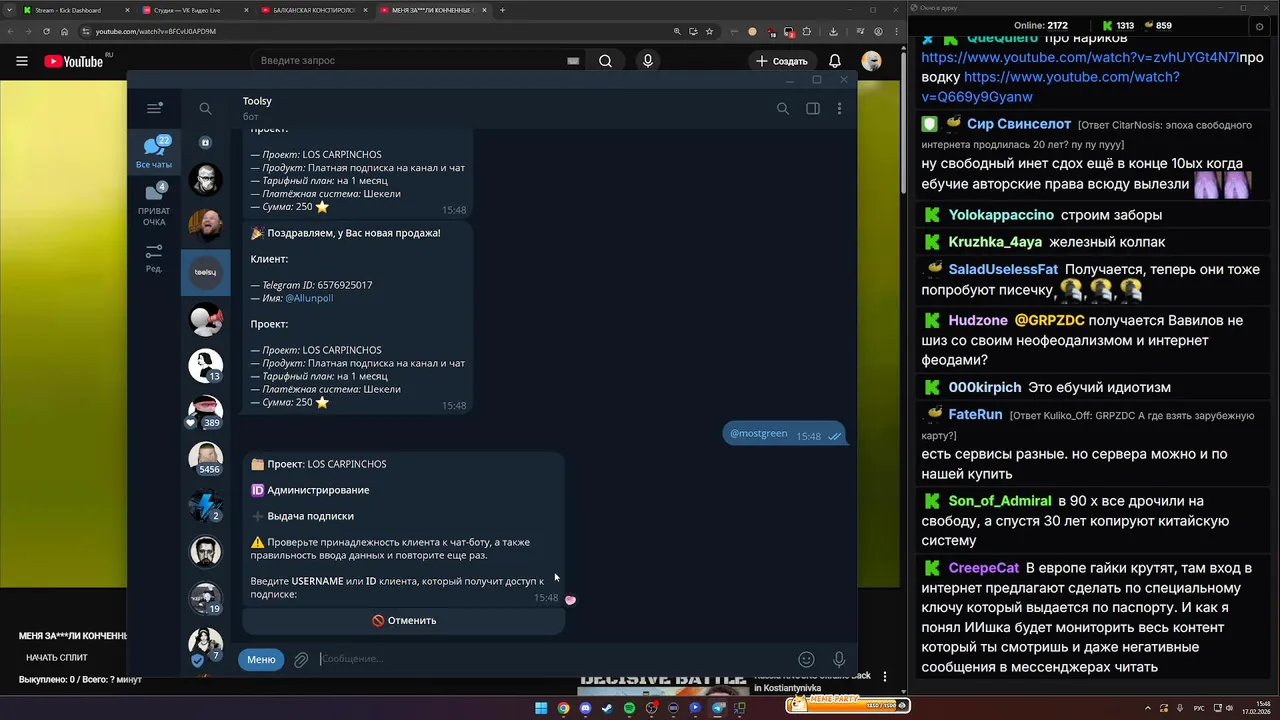Open Telegram hamburger menu in sidebar
Screen dimensions: 1280x720
[154, 108]
